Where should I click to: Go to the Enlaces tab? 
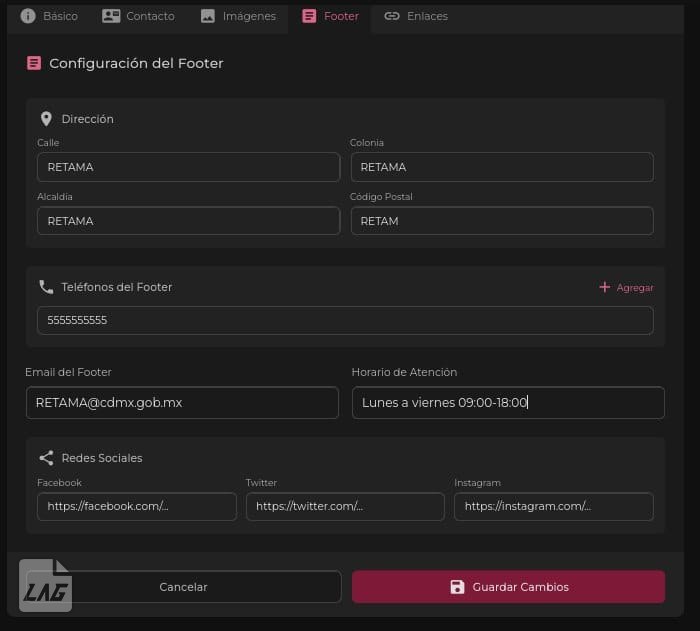[x=416, y=16]
